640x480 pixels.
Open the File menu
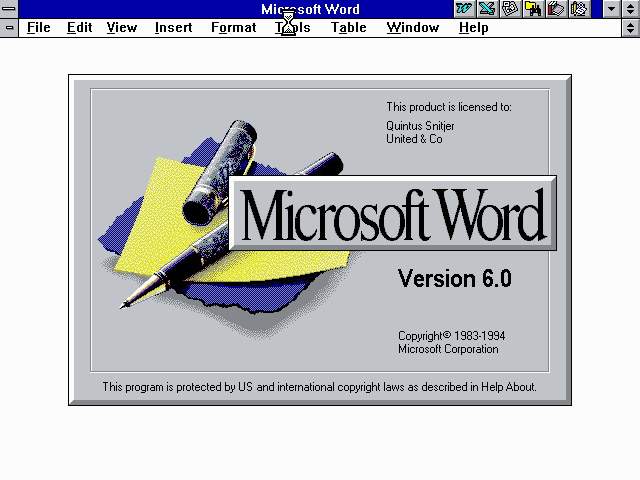[x=38, y=28]
